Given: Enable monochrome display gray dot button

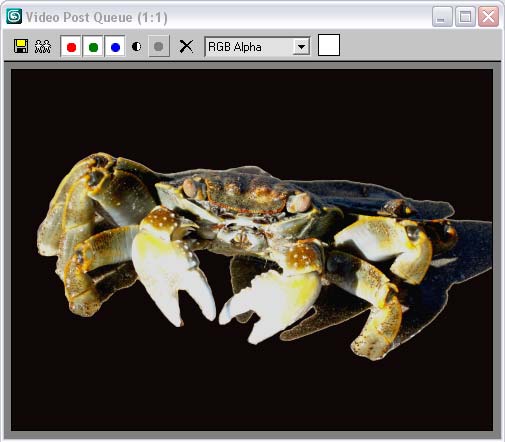Looking at the screenshot, I should point(159,46).
